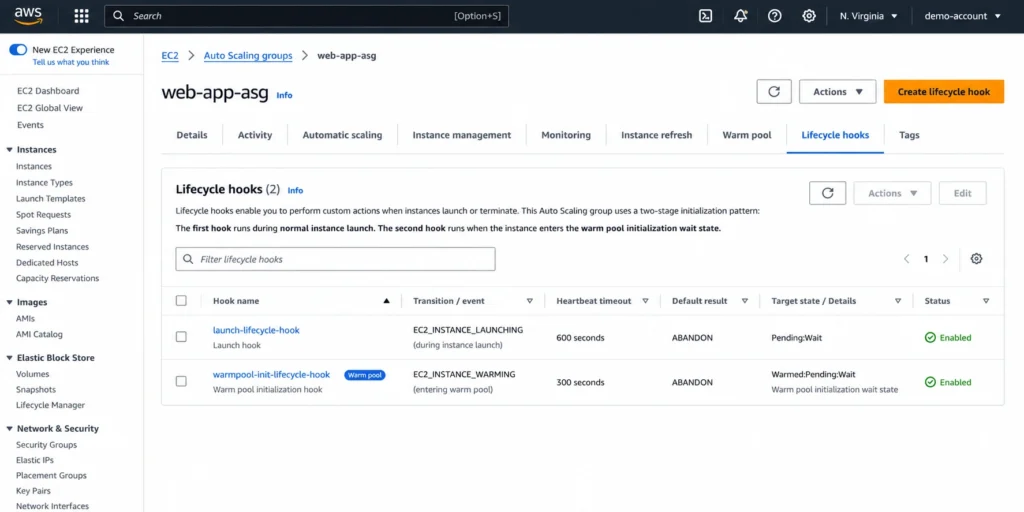Select all lifecycle hooks checkbox
The width and height of the screenshot is (1024, 512).
181,300
